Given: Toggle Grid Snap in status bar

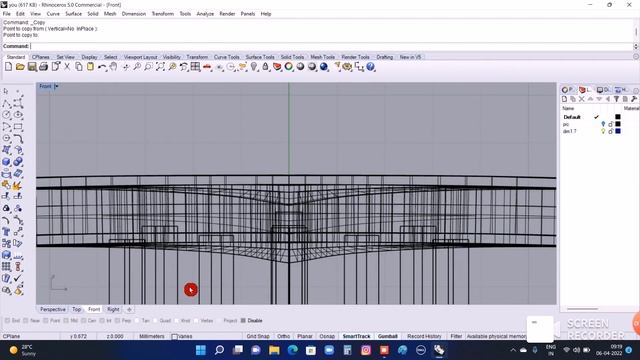Looking at the screenshot, I should 258,336.
